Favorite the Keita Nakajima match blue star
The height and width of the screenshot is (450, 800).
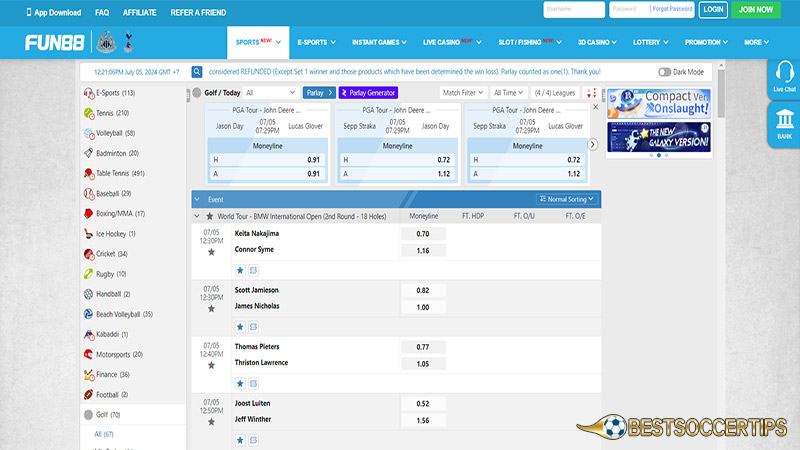(240, 270)
